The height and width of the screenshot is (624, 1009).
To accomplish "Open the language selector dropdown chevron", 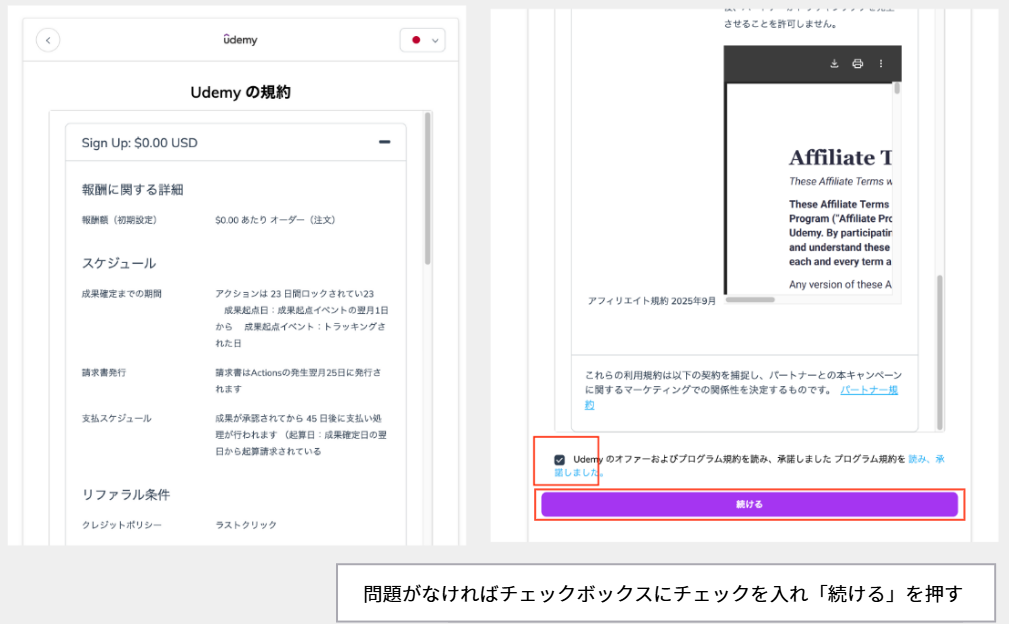I will 435,41.
